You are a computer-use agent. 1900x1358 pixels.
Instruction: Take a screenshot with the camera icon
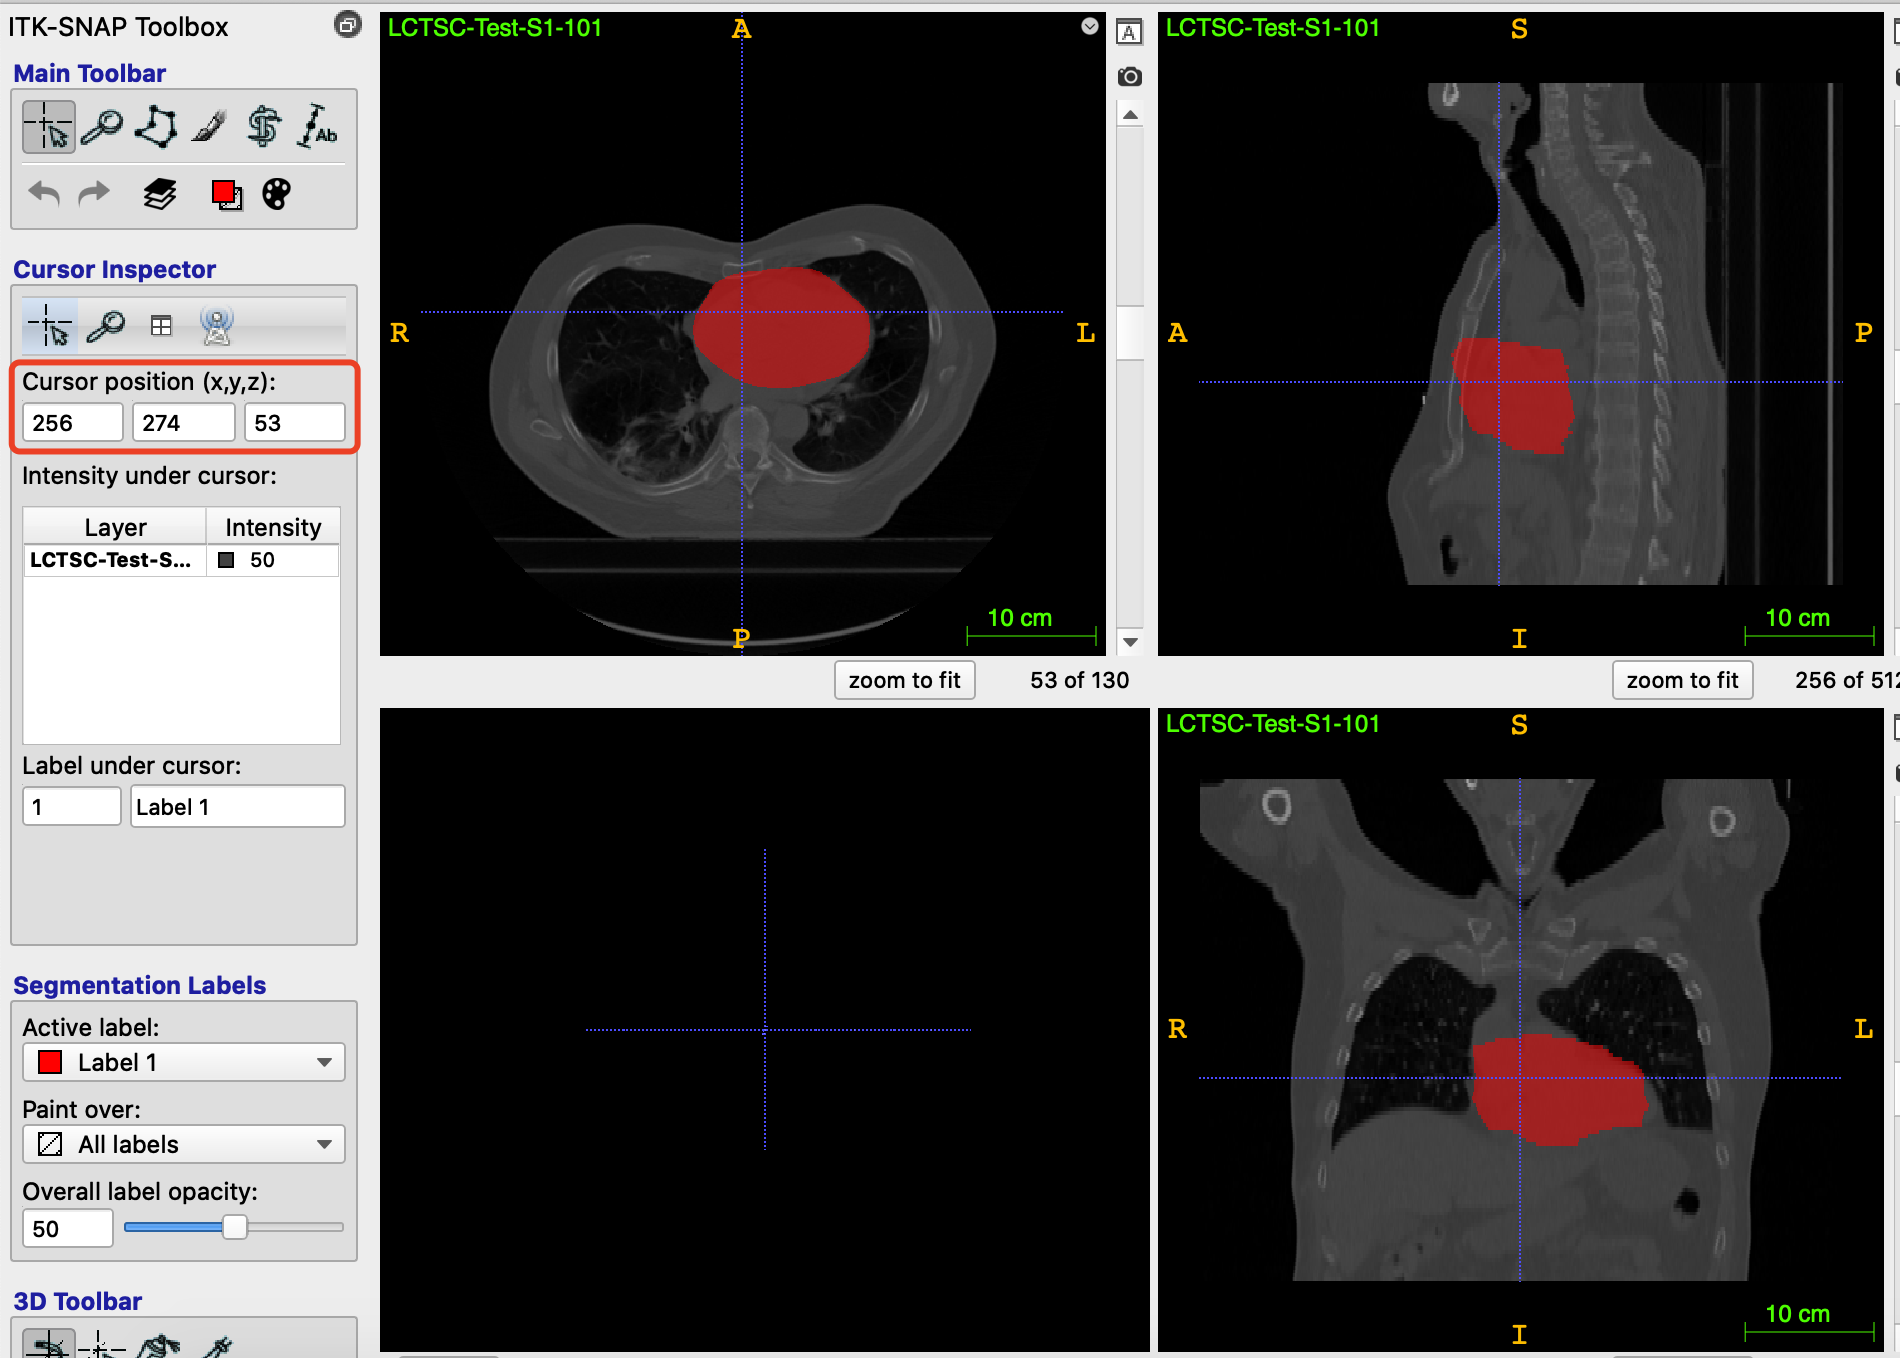coord(1129,76)
